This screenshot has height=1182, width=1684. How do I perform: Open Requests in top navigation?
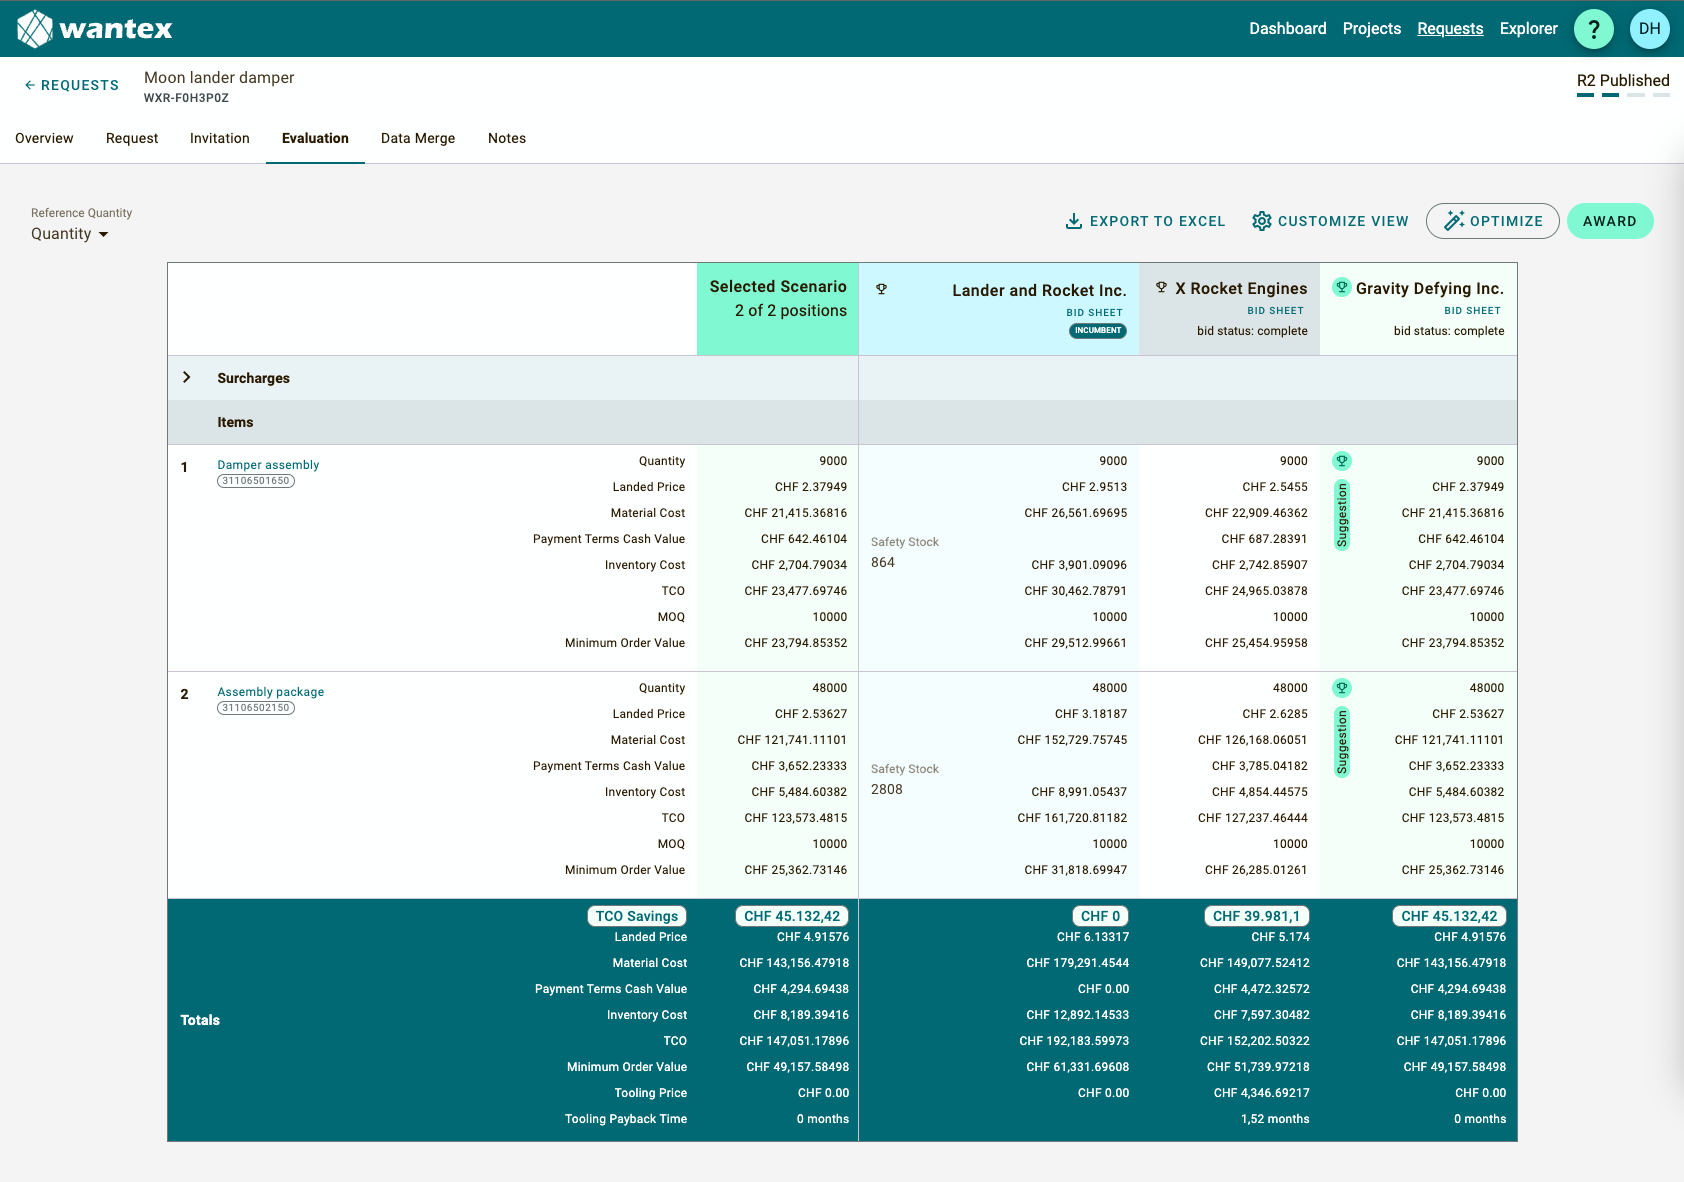[x=1450, y=29]
